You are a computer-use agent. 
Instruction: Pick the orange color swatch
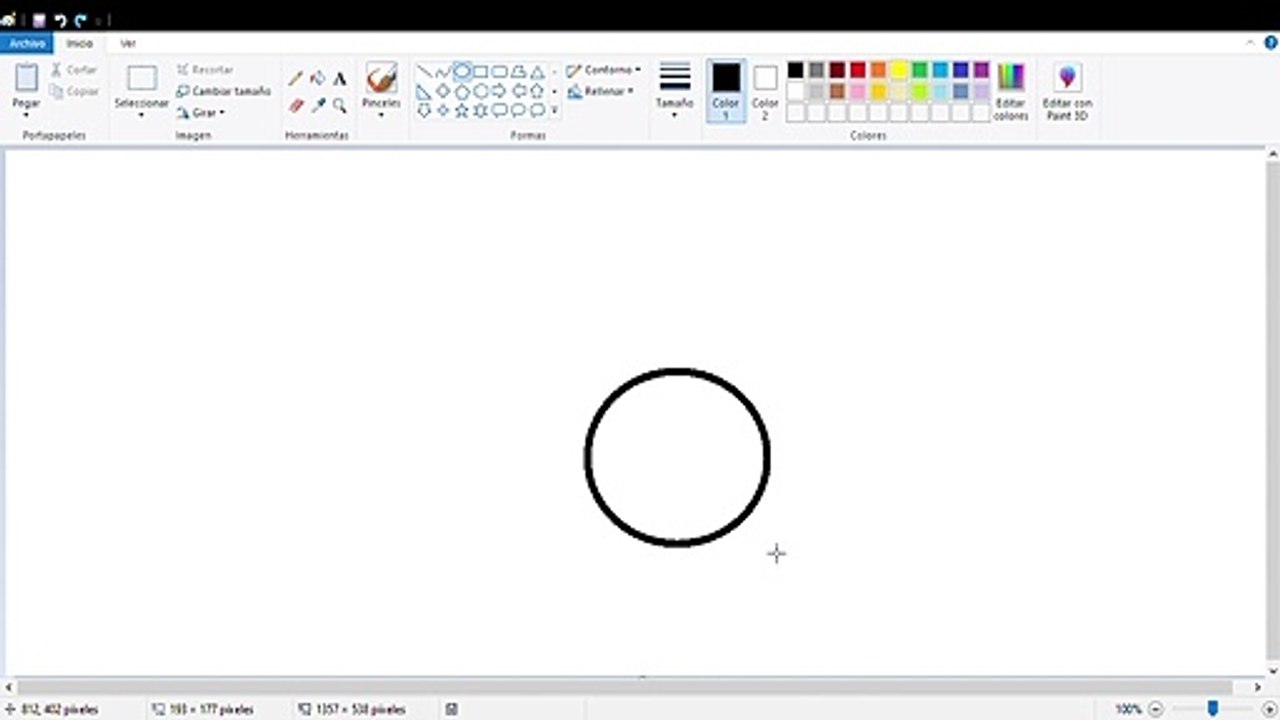click(x=878, y=70)
